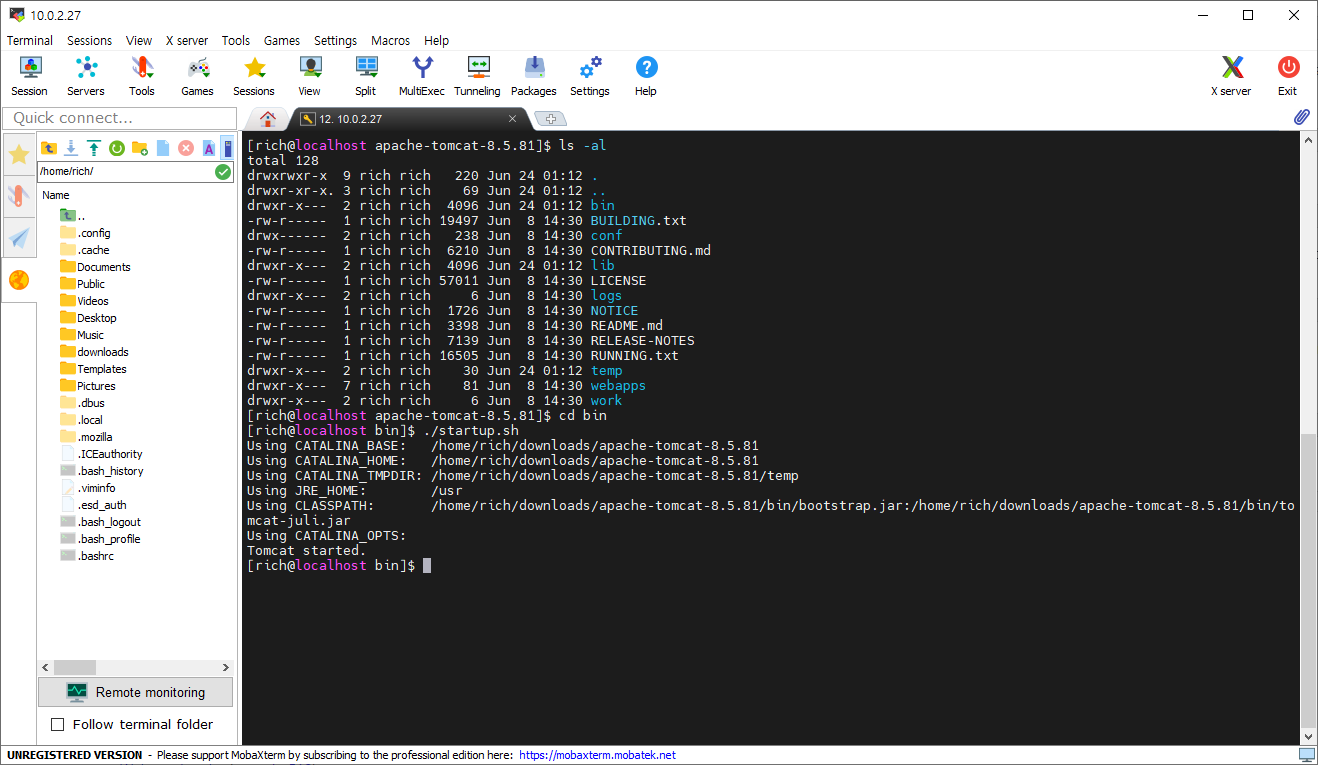The width and height of the screenshot is (1318, 765).
Task: Open the Terminal menu
Action: point(30,41)
